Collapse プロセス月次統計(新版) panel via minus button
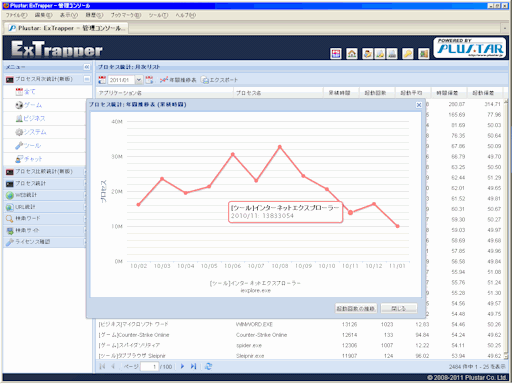 point(87,79)
